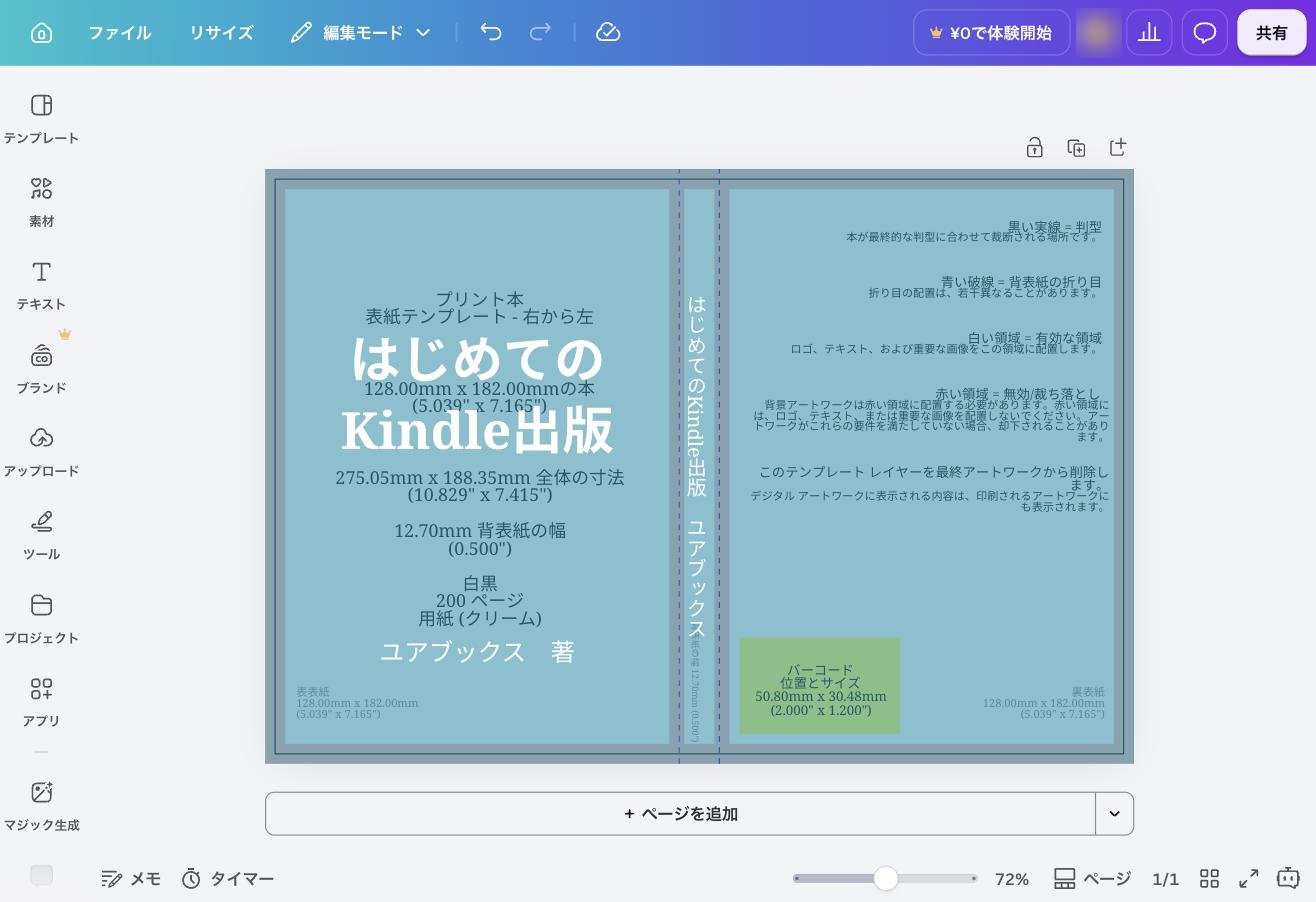Select green barcode placeholder box
The height and width of the screenshot is (902, 1316).
(820, 686)
